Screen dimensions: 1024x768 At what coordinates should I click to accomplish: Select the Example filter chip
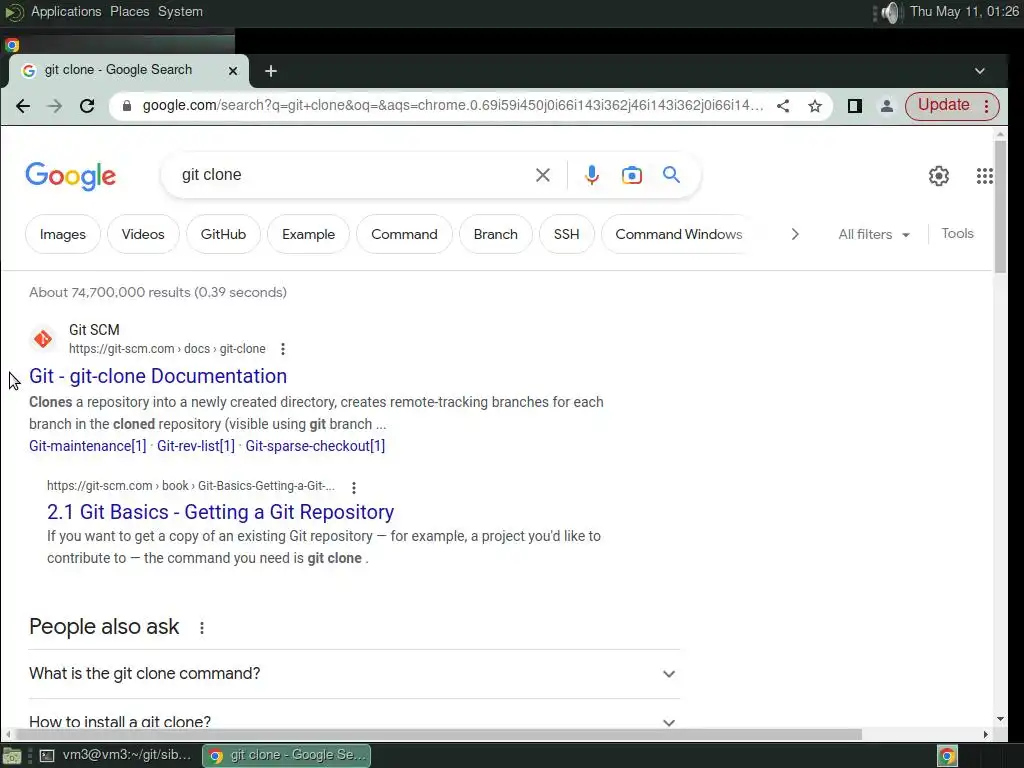tap(308, 234)
